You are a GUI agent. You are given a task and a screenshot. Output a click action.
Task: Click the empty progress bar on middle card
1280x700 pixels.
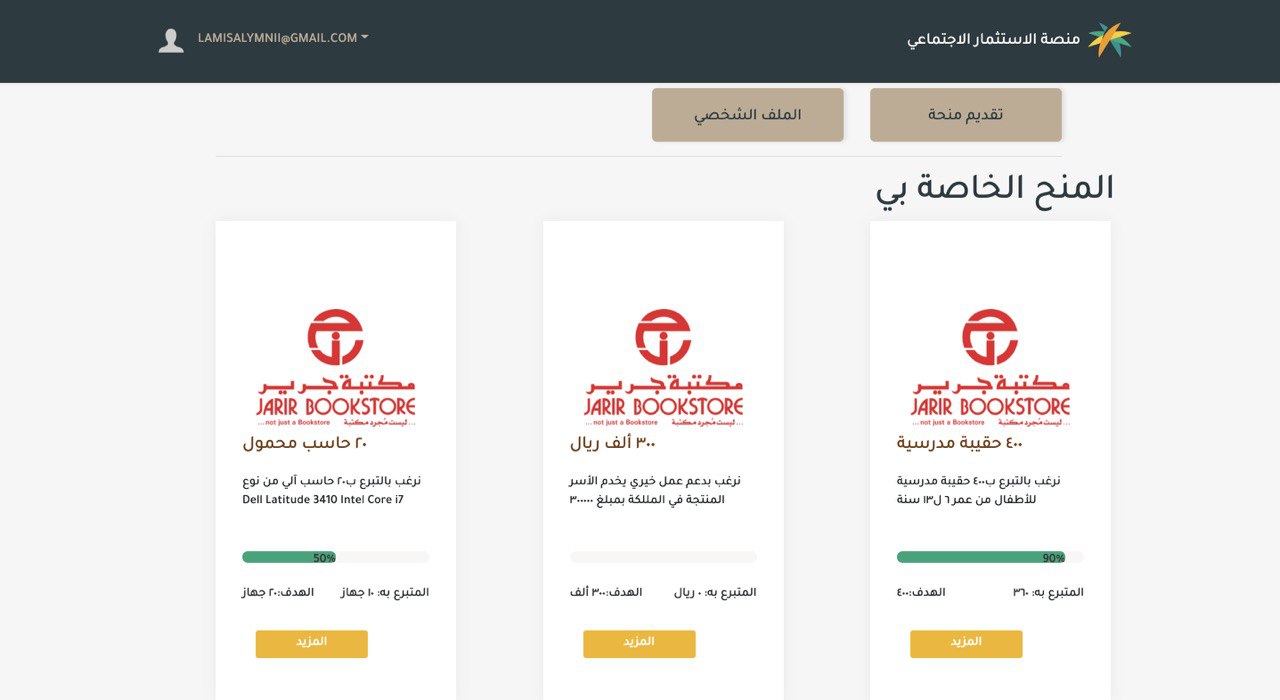[x=663, y=557]
